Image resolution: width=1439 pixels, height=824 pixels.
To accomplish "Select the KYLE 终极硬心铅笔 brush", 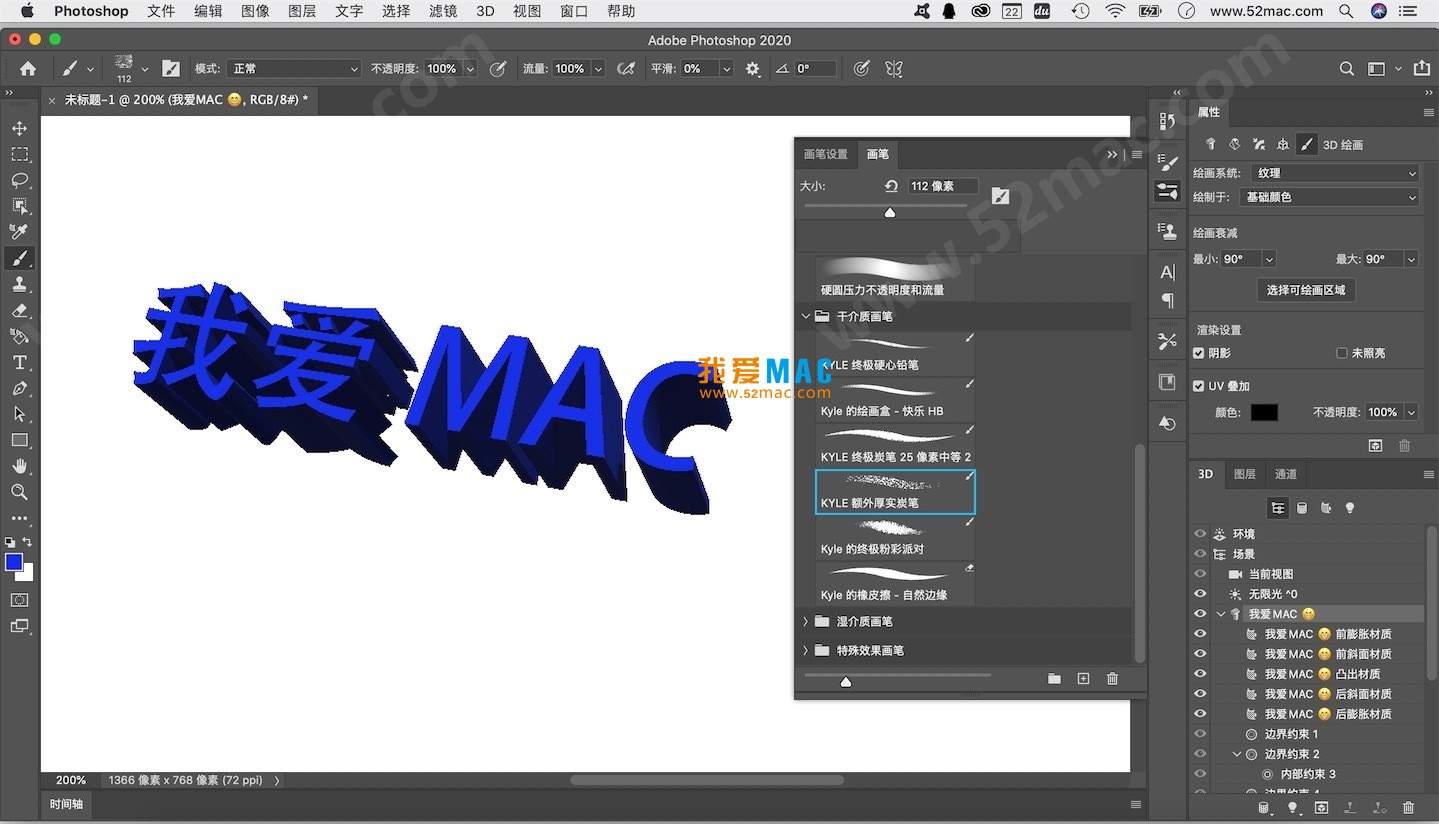I will pos(895,354).
